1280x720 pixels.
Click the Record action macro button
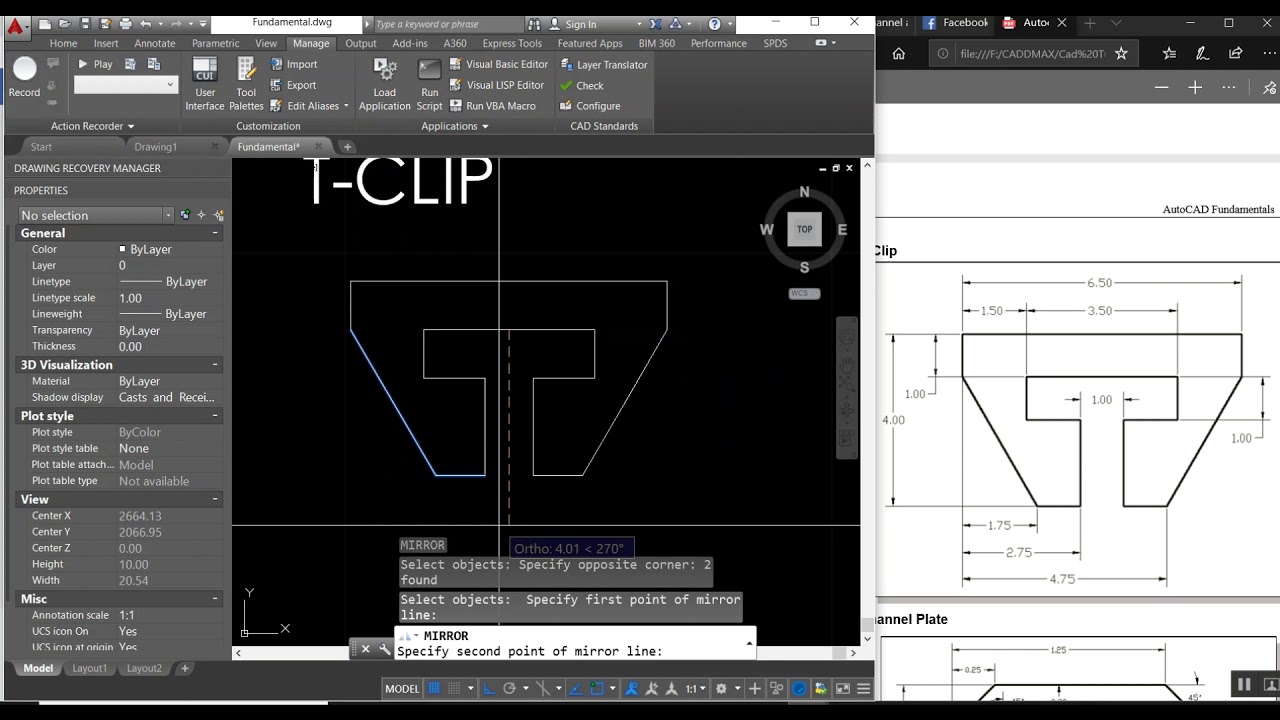24,77
